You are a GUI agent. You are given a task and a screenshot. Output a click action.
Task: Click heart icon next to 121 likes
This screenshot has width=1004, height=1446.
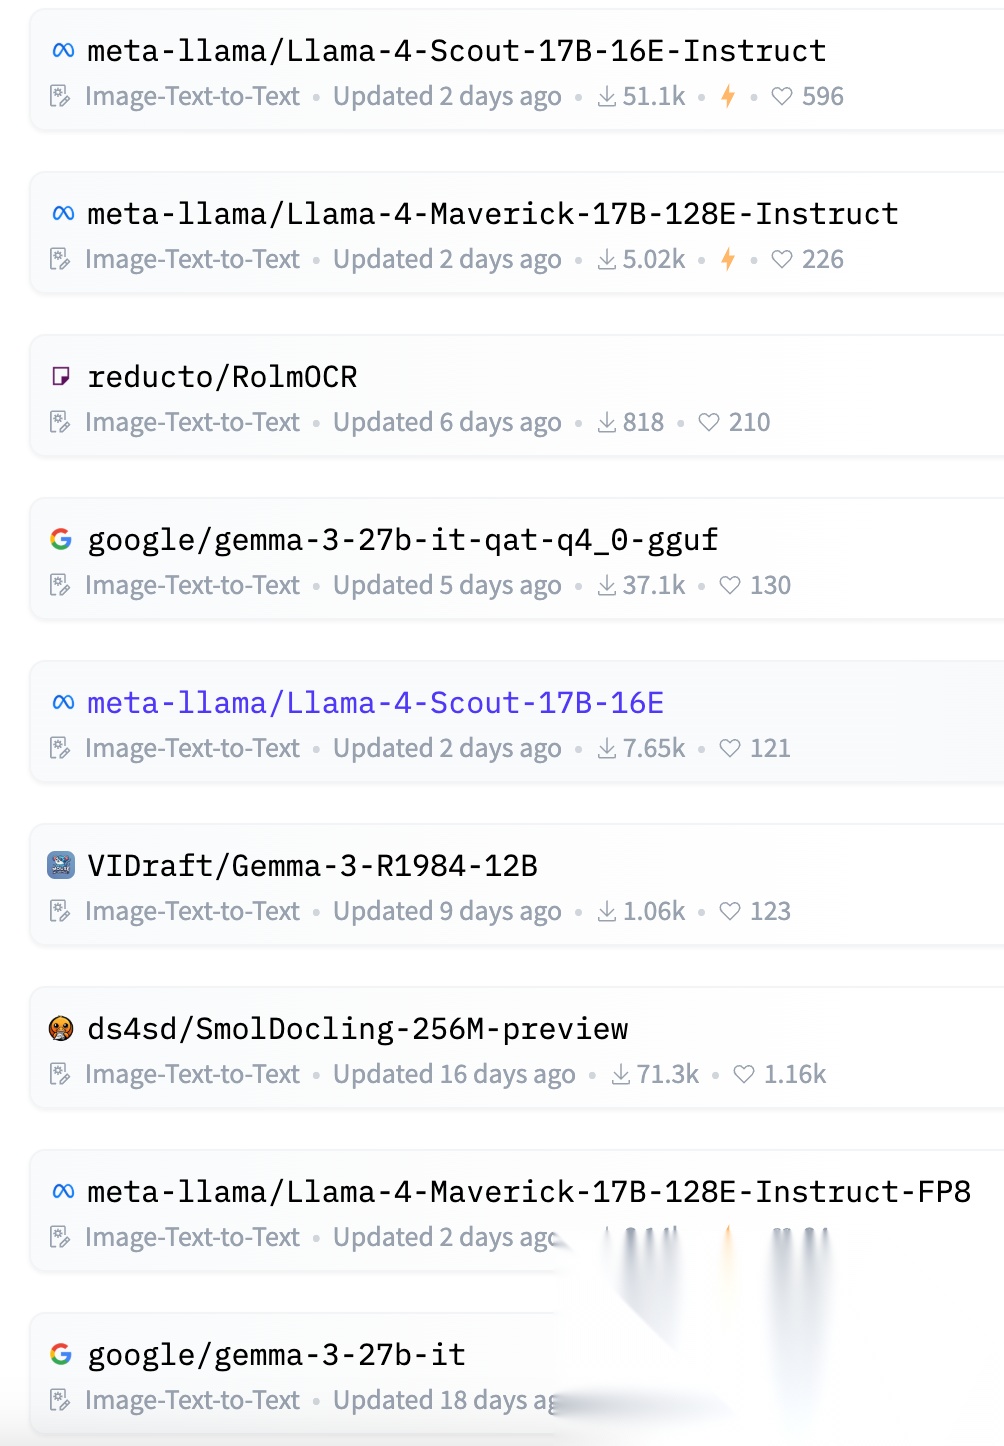730,749
